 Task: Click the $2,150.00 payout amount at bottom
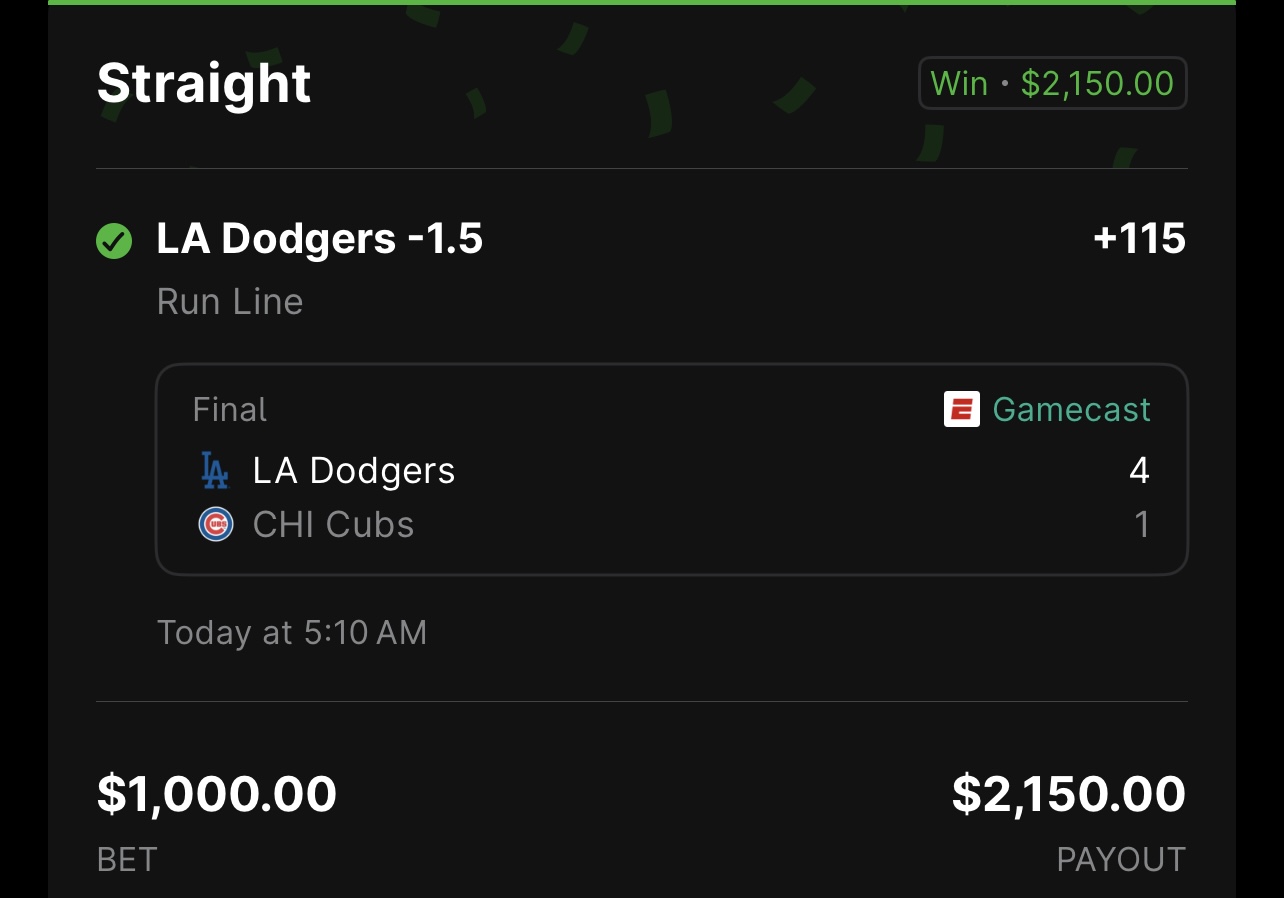tap(1068, 794)
